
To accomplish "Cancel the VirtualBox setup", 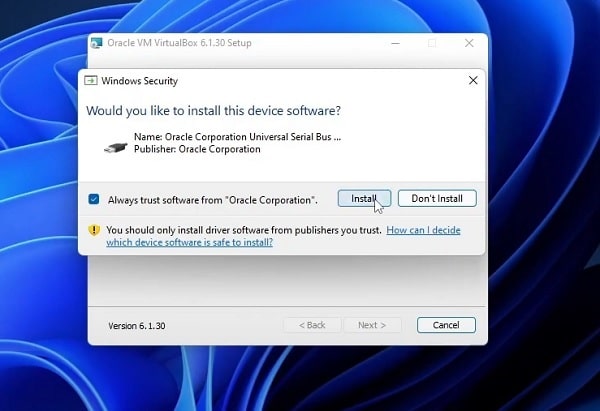I will pos(446,325).
